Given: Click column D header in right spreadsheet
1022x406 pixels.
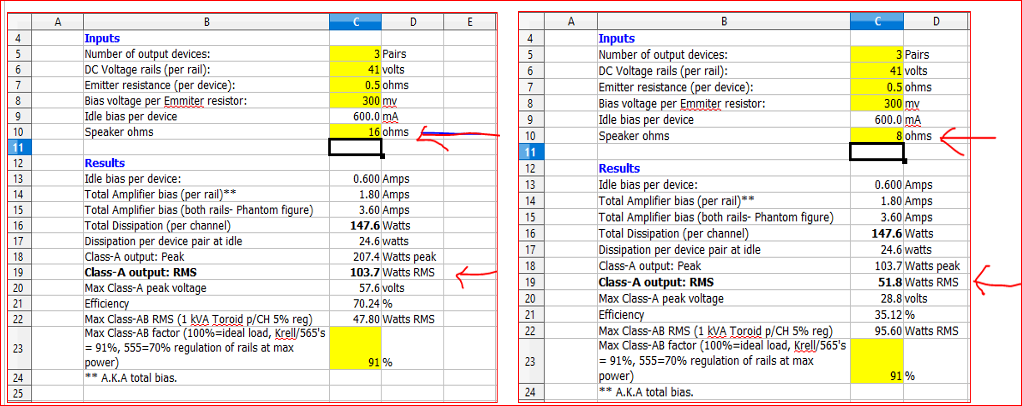Looking at the screenshot, I should click(936, 22).
